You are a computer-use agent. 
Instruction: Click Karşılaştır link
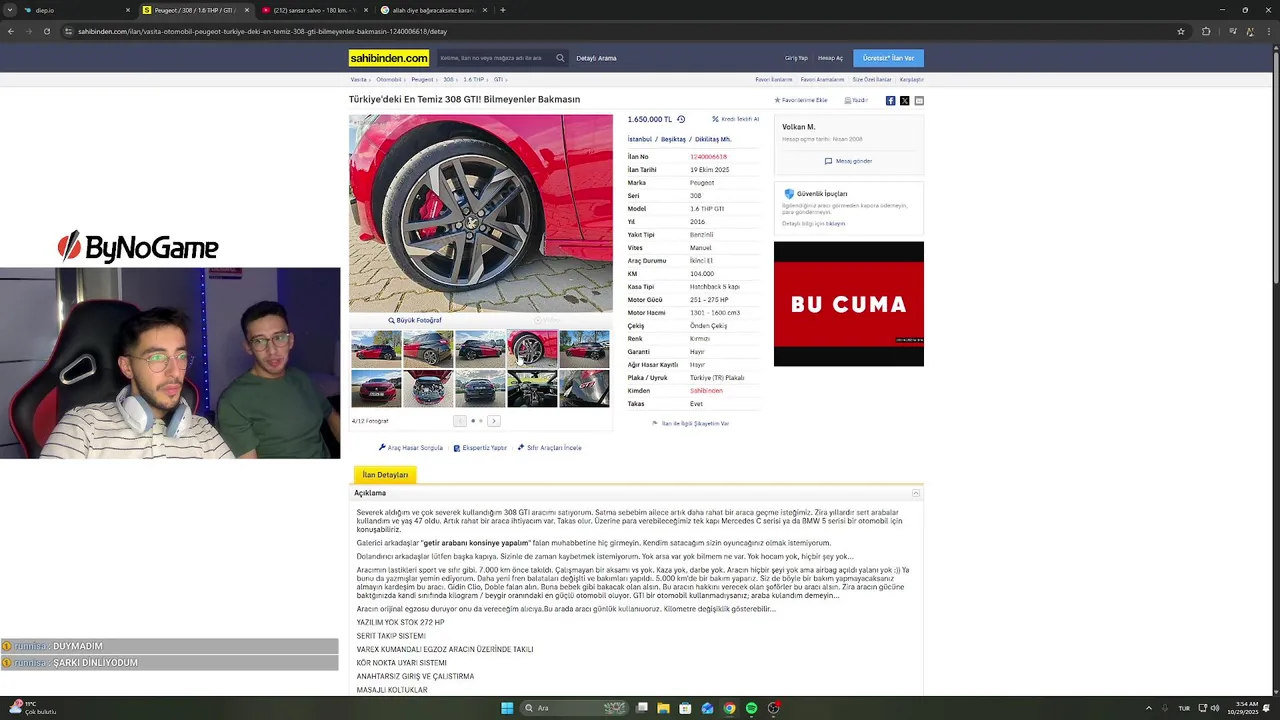coord(911,79)
